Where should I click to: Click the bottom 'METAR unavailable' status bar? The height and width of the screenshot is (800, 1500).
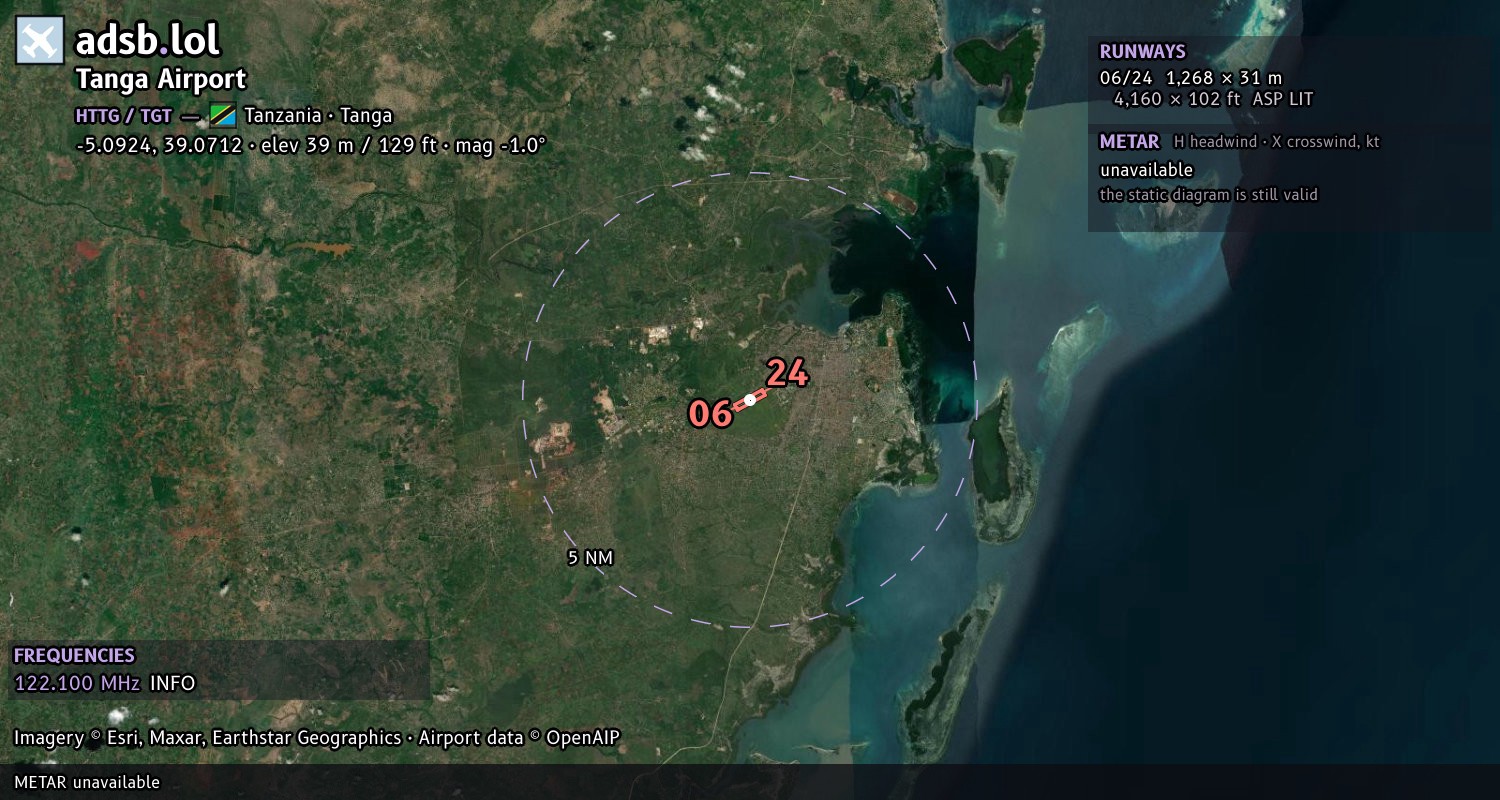(x=750, y=782)
